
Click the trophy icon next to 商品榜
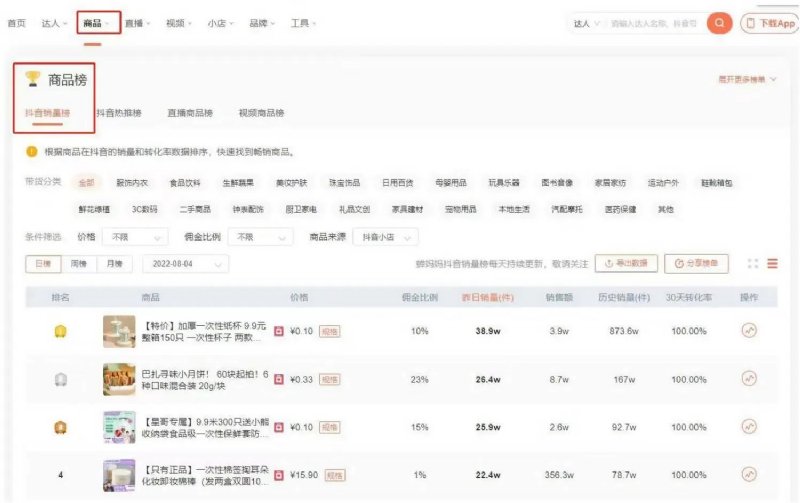pos(33,79)
